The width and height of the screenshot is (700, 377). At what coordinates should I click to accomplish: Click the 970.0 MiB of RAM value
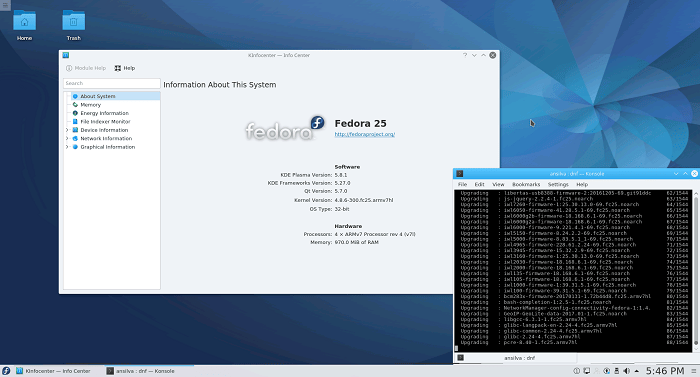[356, 242]
